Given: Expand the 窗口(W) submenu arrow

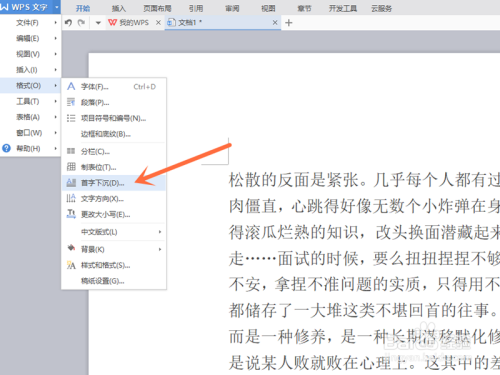Looking at the screenshot, I should click(56, 133).
